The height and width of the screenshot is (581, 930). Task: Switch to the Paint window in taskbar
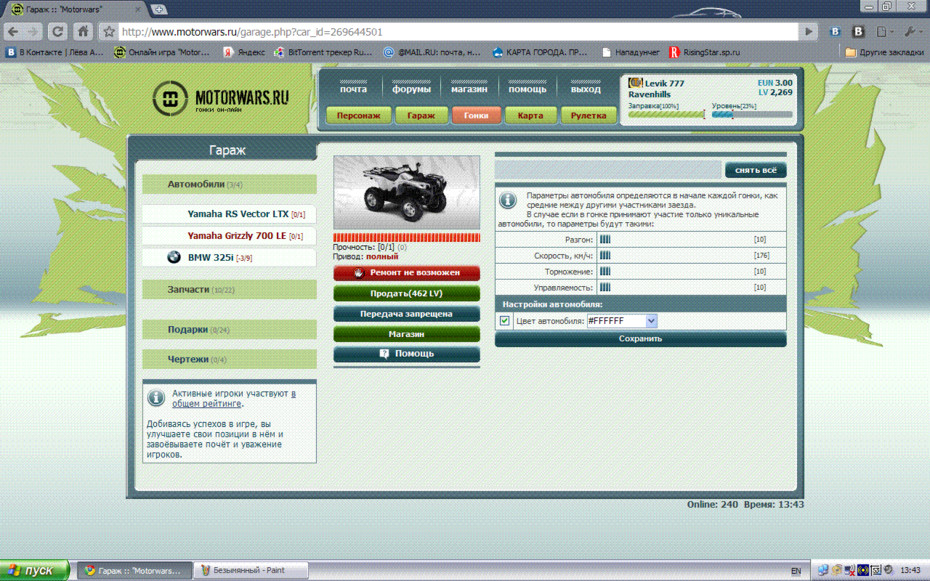tap(250, 570)
